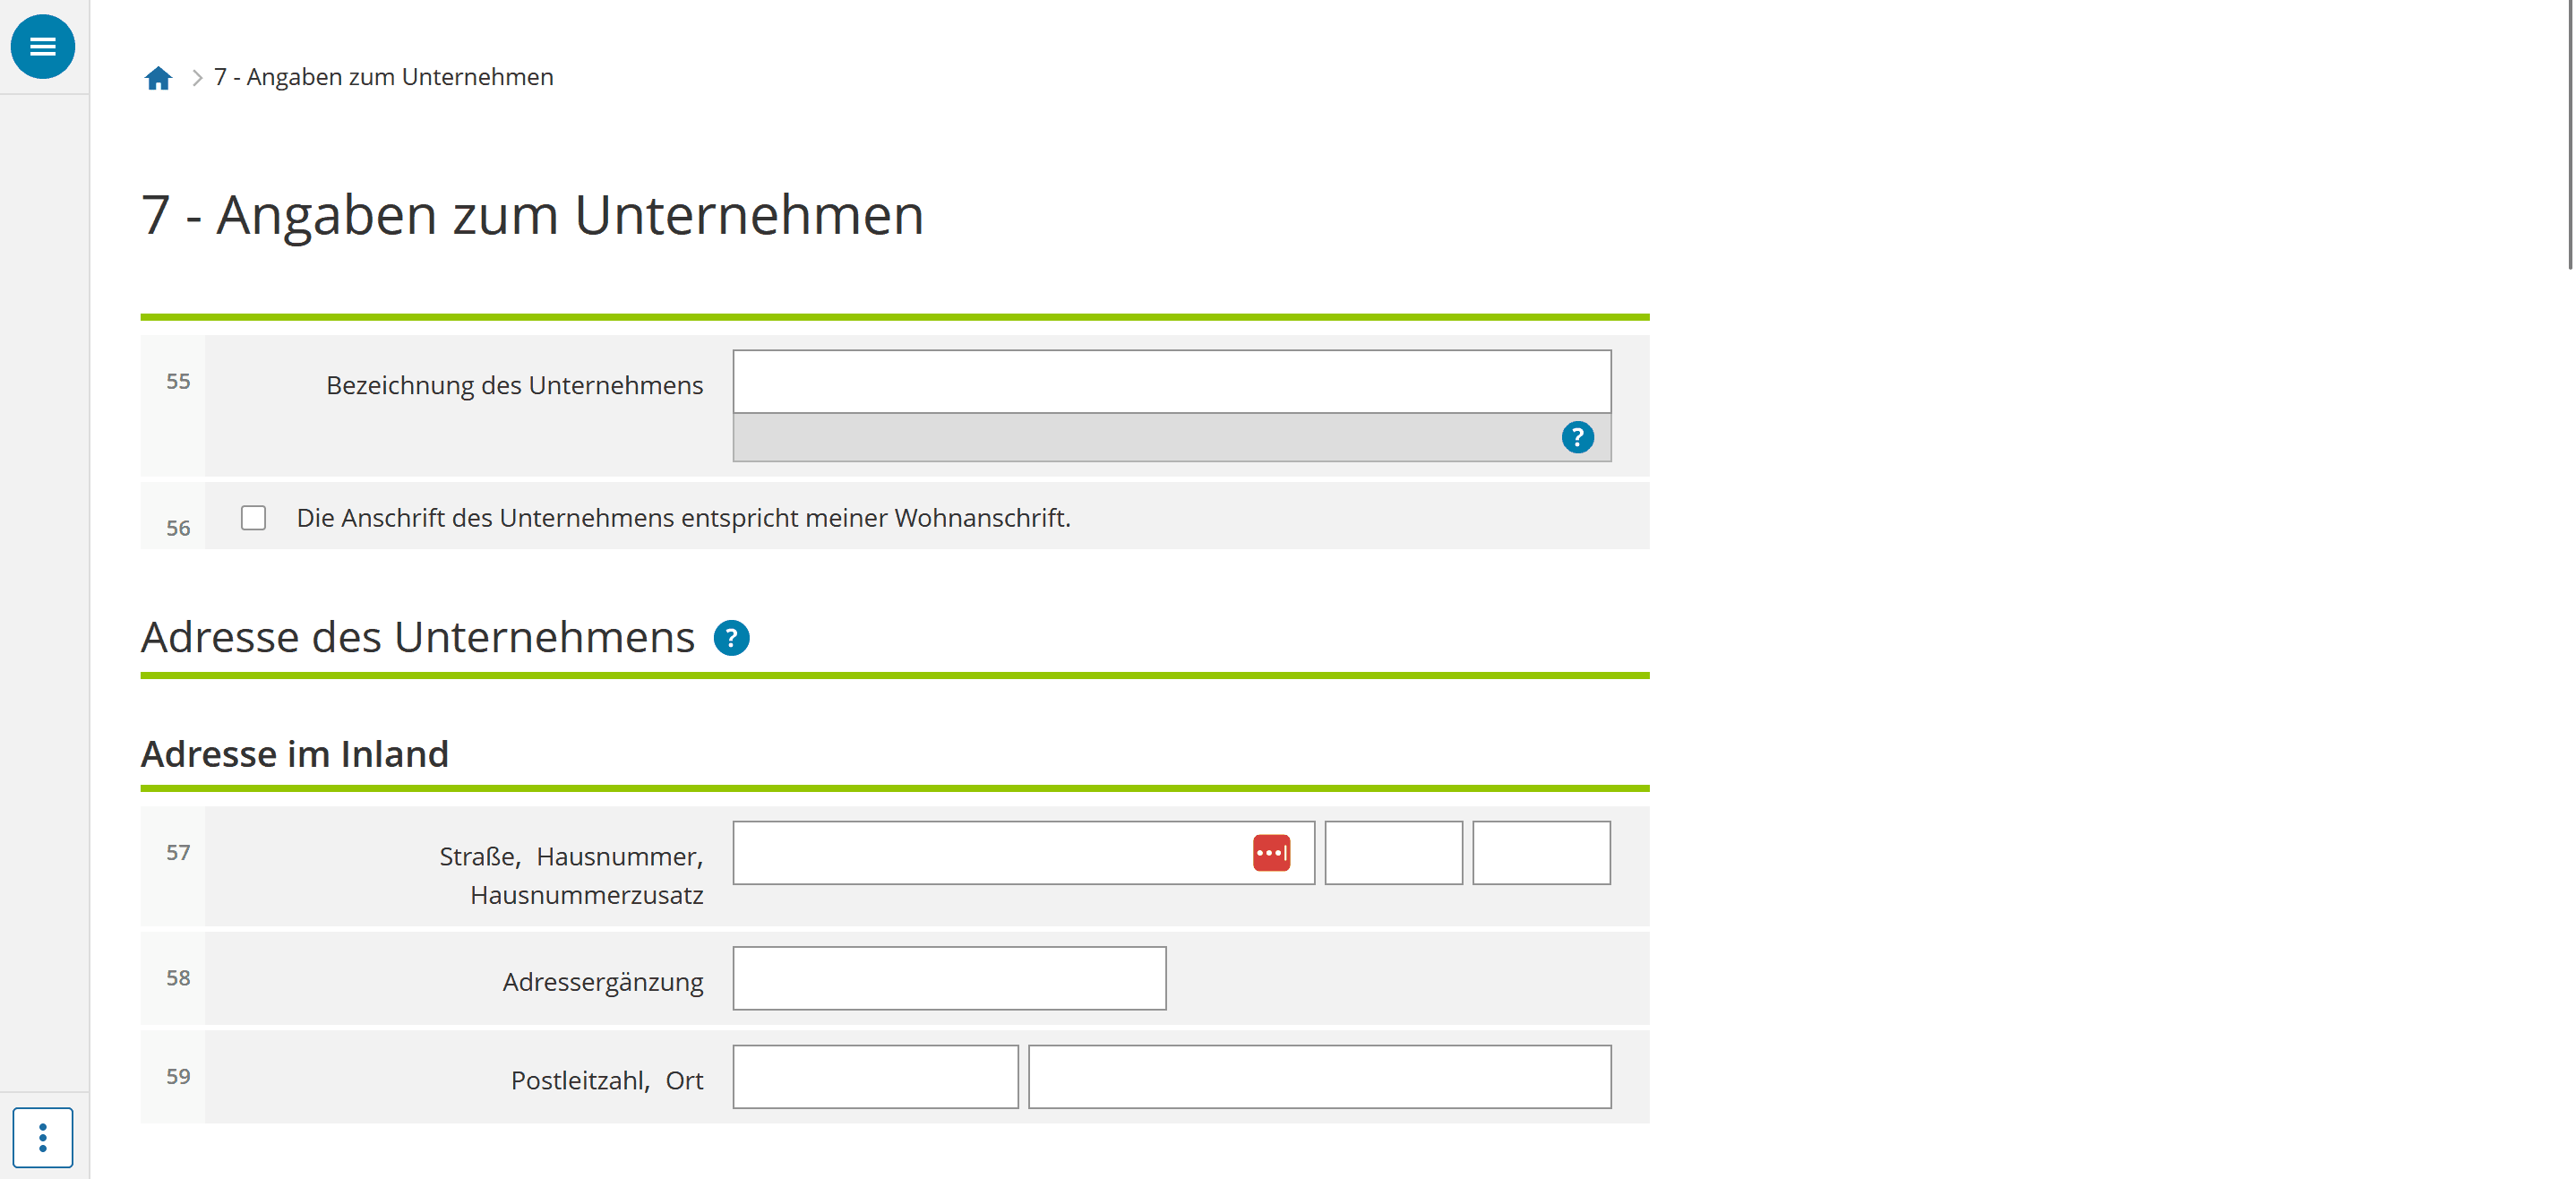Click the home icon in the breadcrumb
2576x1179 pixels.
[x=158, y=76]
